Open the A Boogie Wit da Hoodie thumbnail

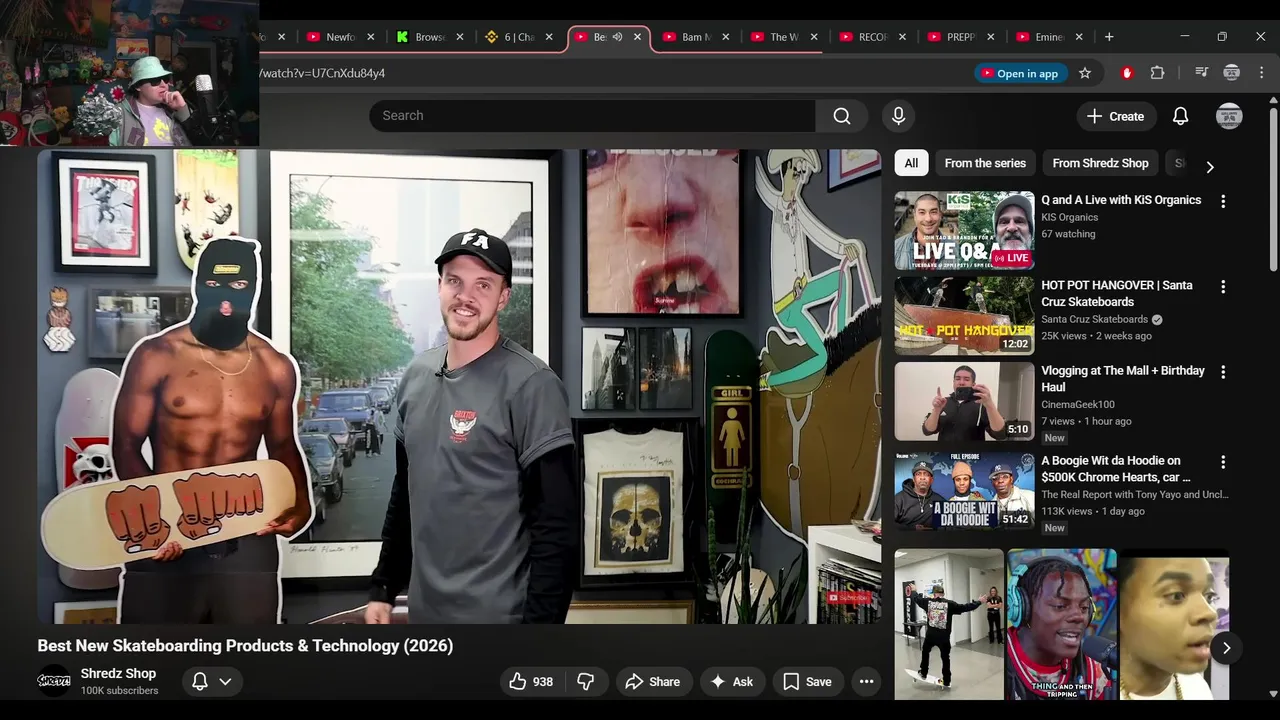pos(964,491)
